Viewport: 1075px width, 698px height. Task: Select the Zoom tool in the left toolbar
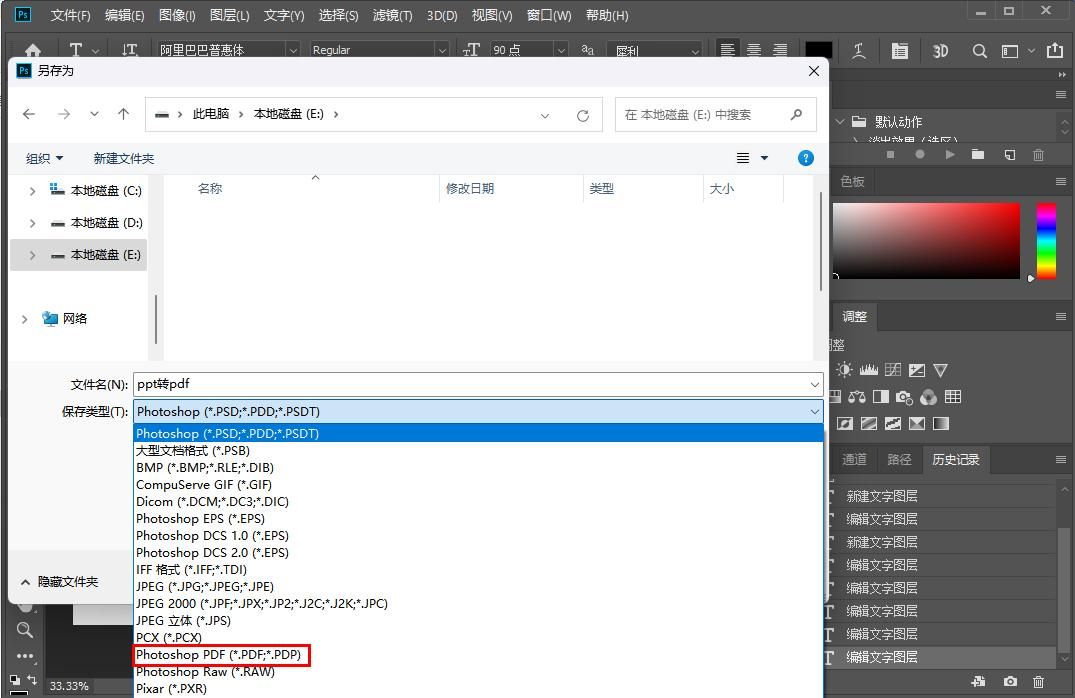tap(25, 630)
